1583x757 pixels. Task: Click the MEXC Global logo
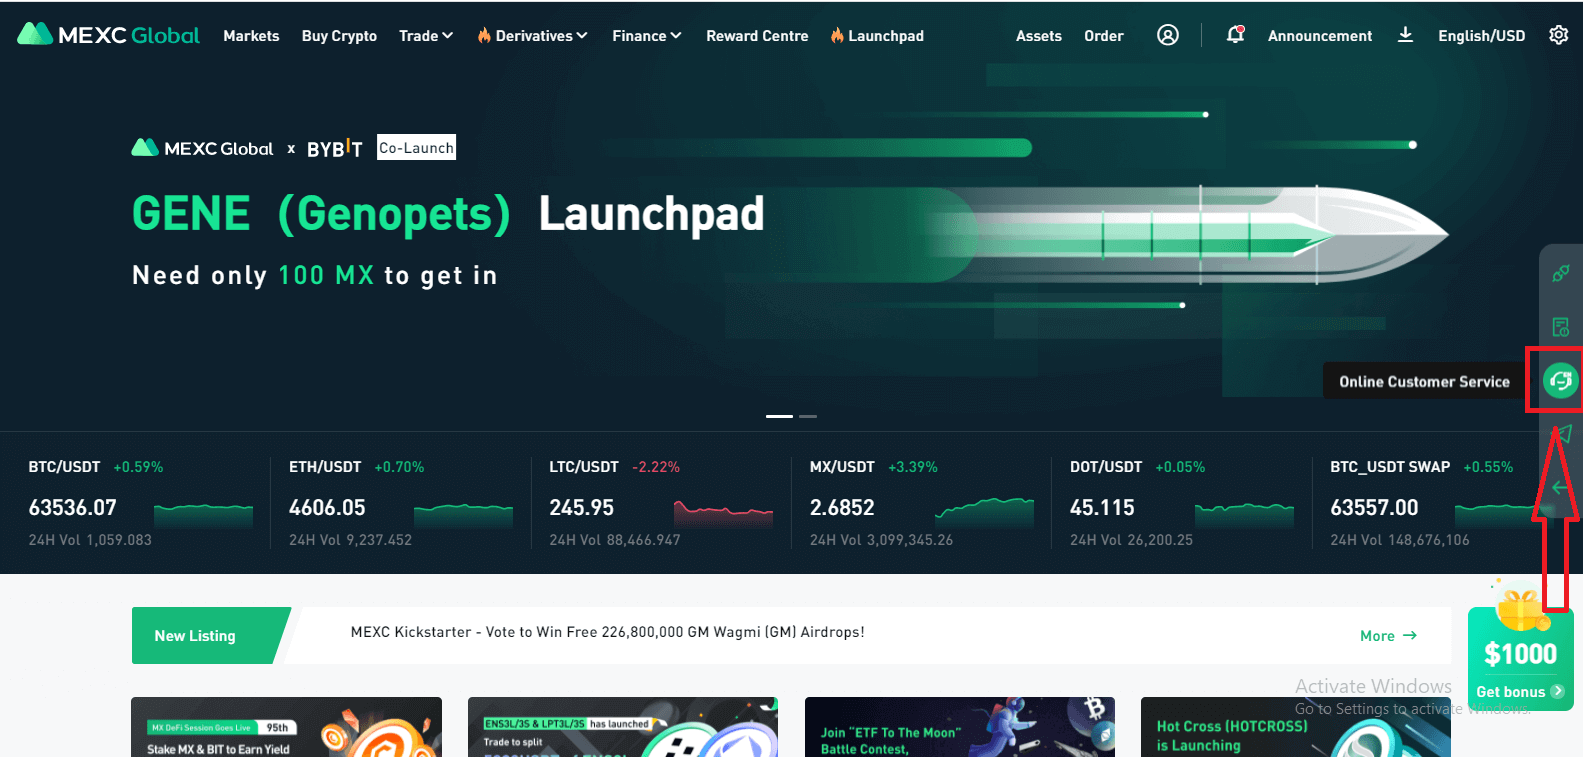(x=108, y=35)
